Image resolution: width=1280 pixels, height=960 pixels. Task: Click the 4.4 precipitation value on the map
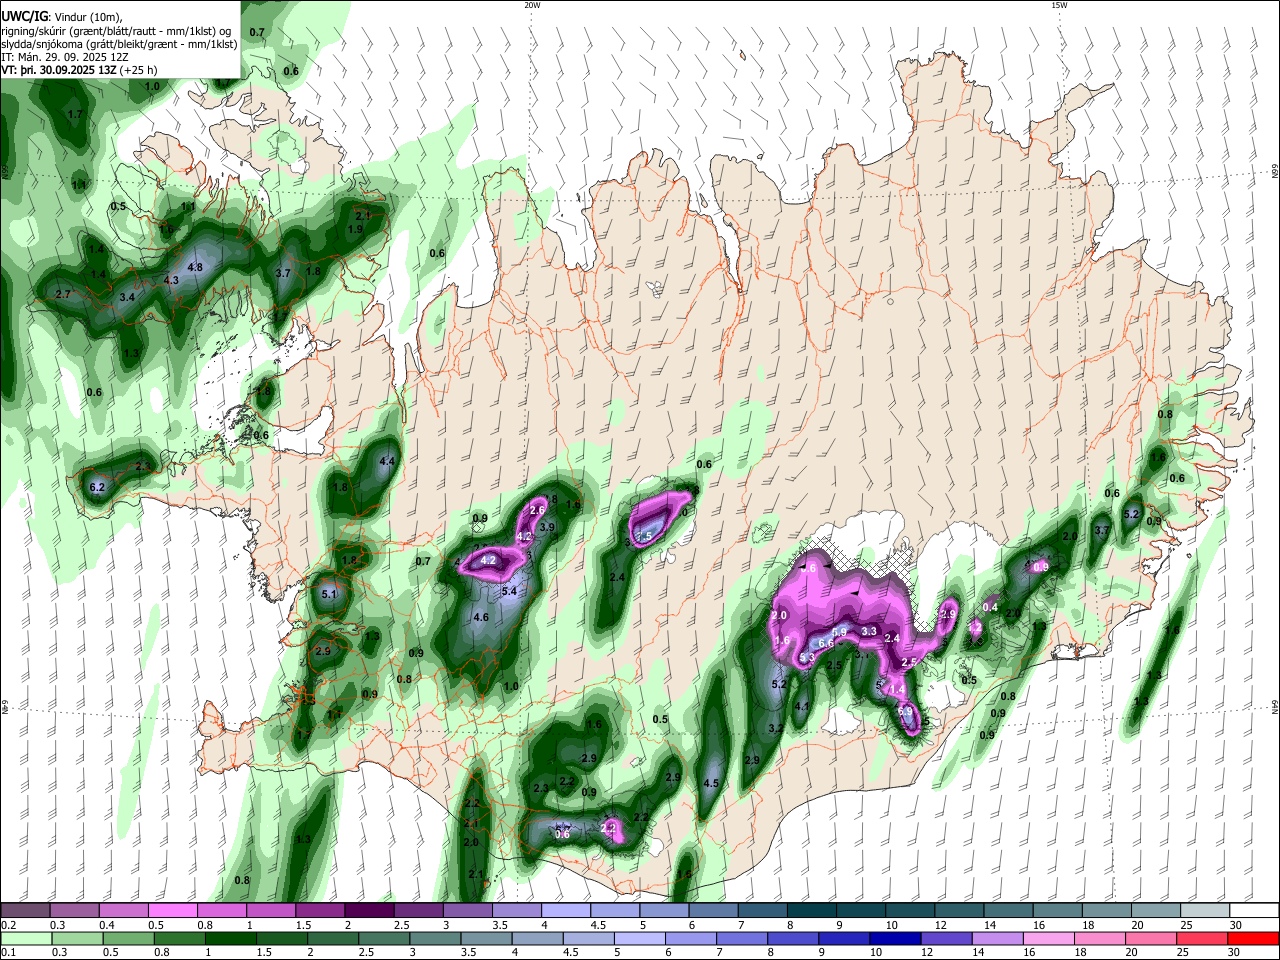click(x=387, y=461)
